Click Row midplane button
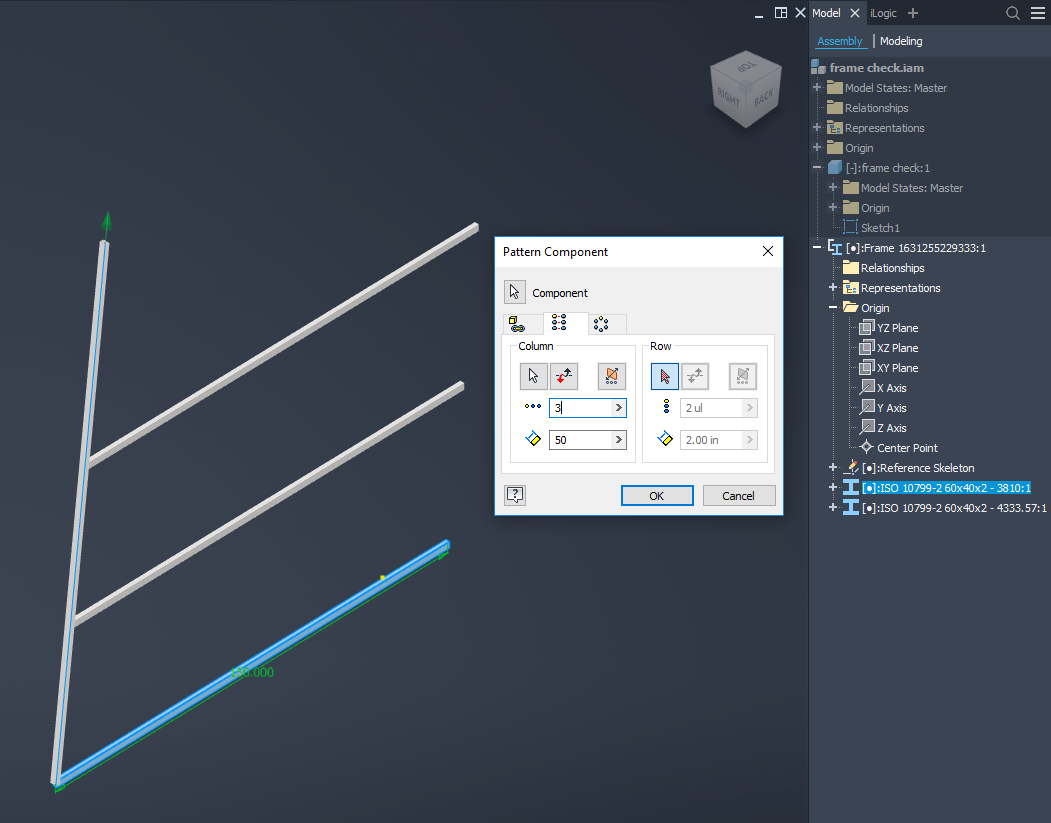The image size is (1051, 823). (x=743, y=376)
